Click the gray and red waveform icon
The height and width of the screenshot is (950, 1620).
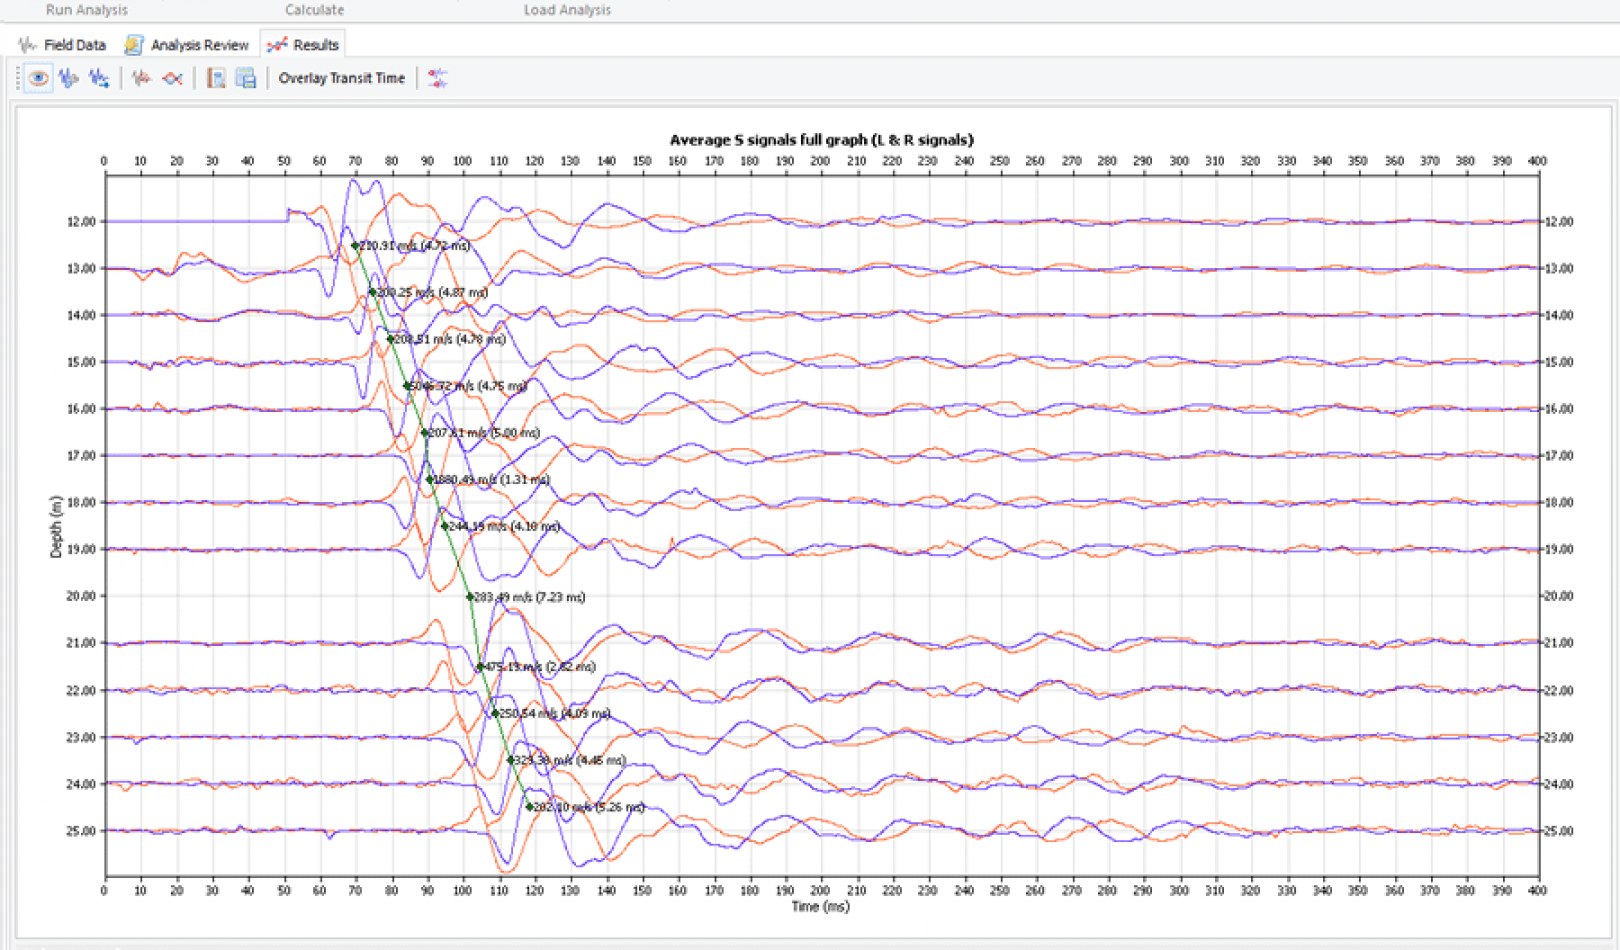click(x=141, y=78)
